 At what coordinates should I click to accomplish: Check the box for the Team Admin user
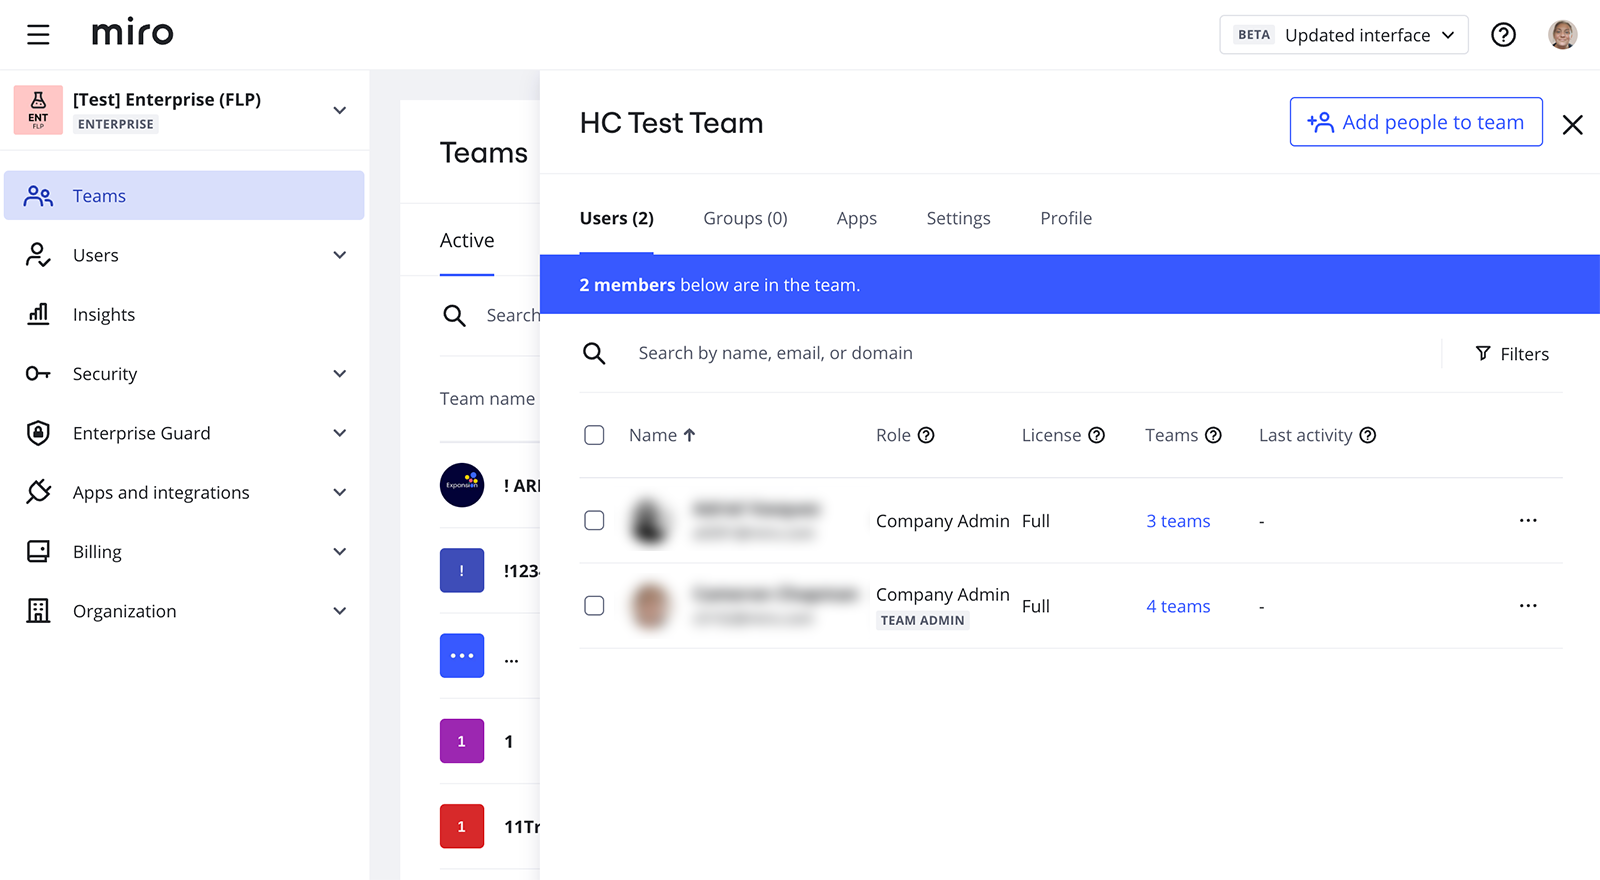pyautogui.click(x=594, y=606)
